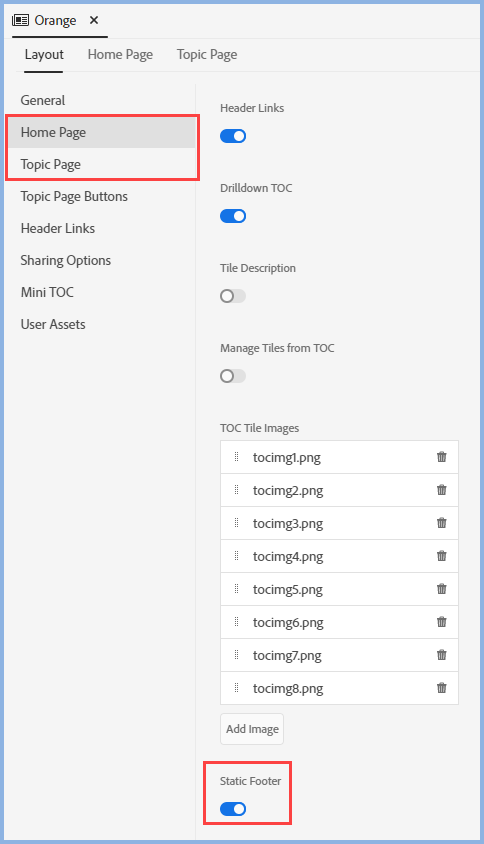Click the drag handle beside tocimg6.png

click(236, 622)
